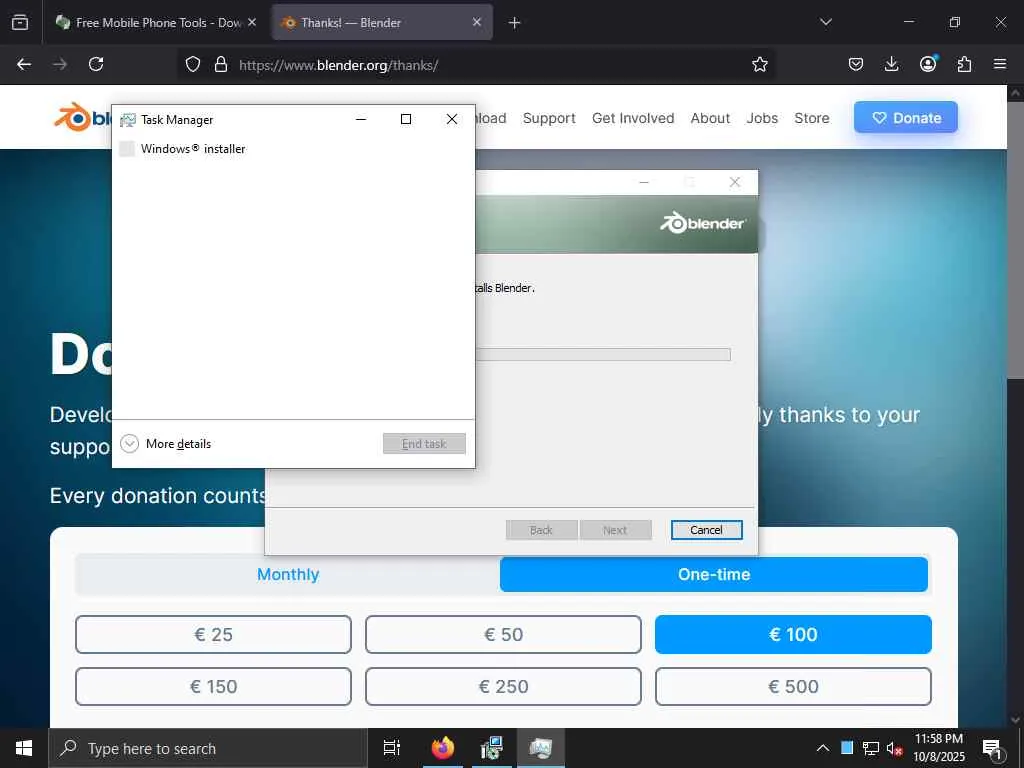Select the Thanks! — Blender tab
This screenshot has height=768, width=1024.
(383, 22)
